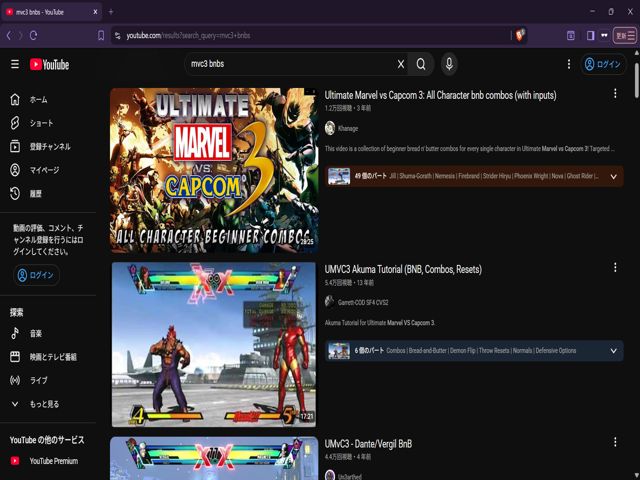
Task: Click the browser 更新 update menu button
Action: click(x=625, y=36)
